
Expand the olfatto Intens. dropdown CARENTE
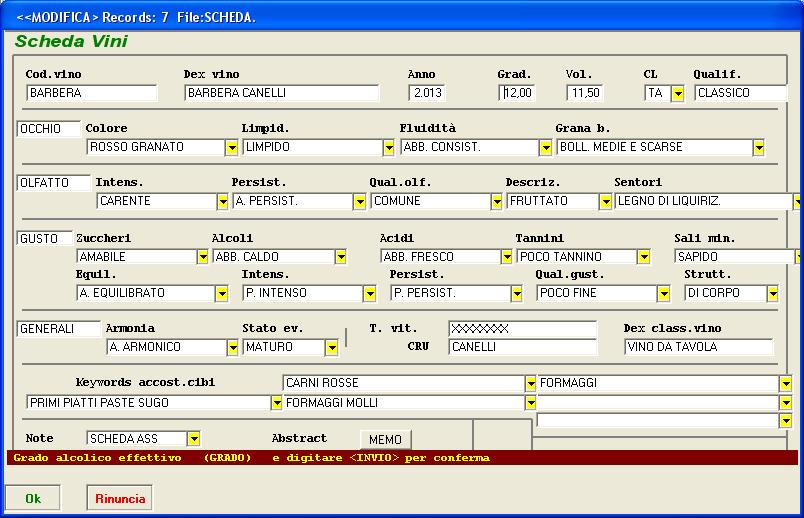(x=222, y=202)
